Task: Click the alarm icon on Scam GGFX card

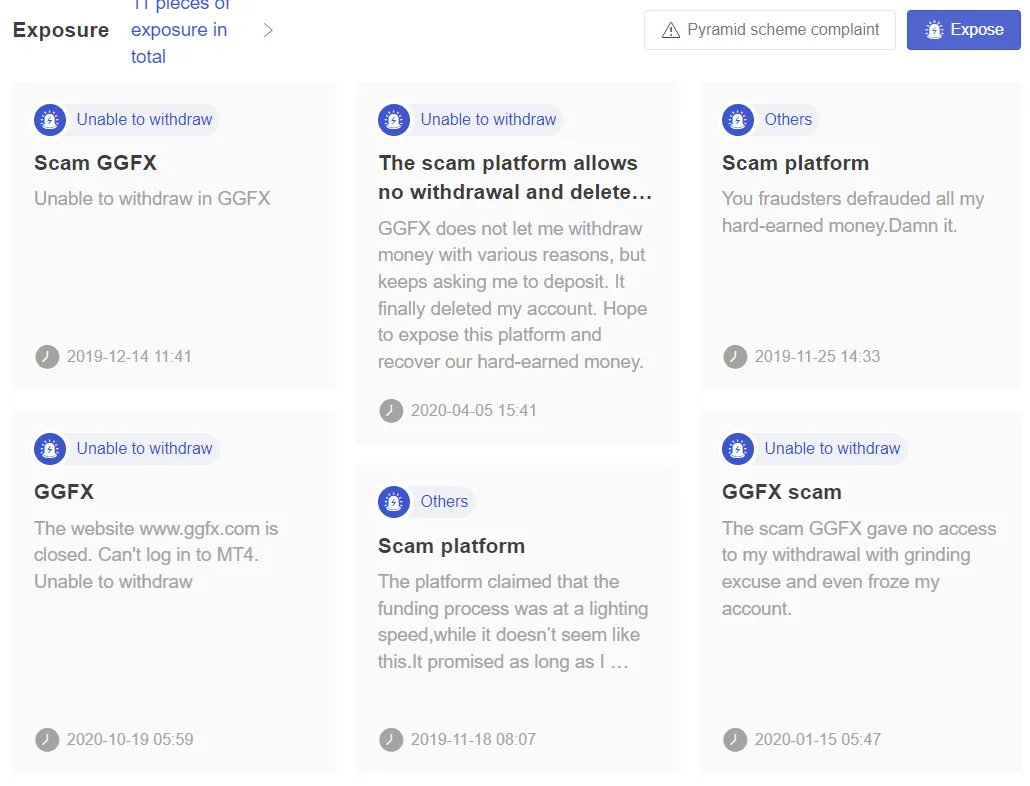Action: click(50, 120)
